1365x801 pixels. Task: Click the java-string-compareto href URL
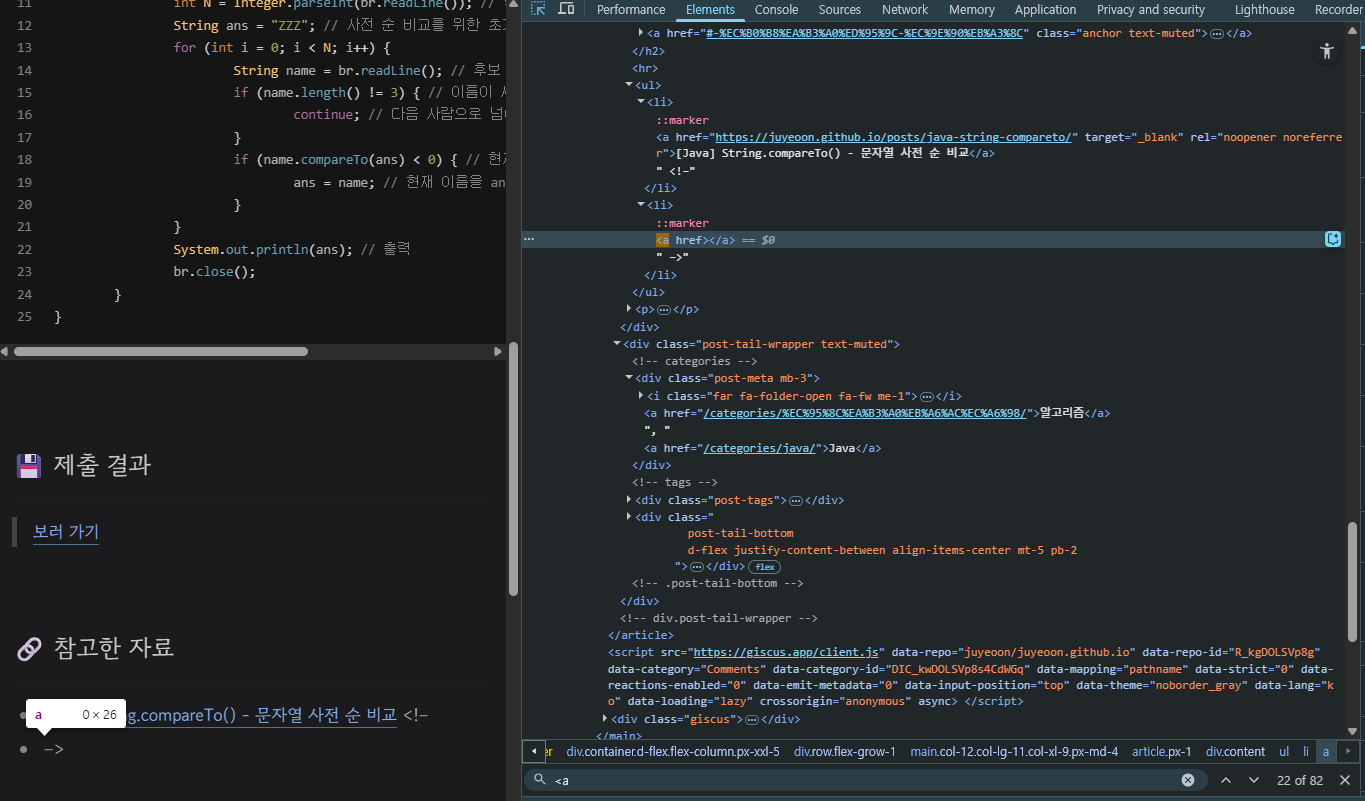pos(895,136)
